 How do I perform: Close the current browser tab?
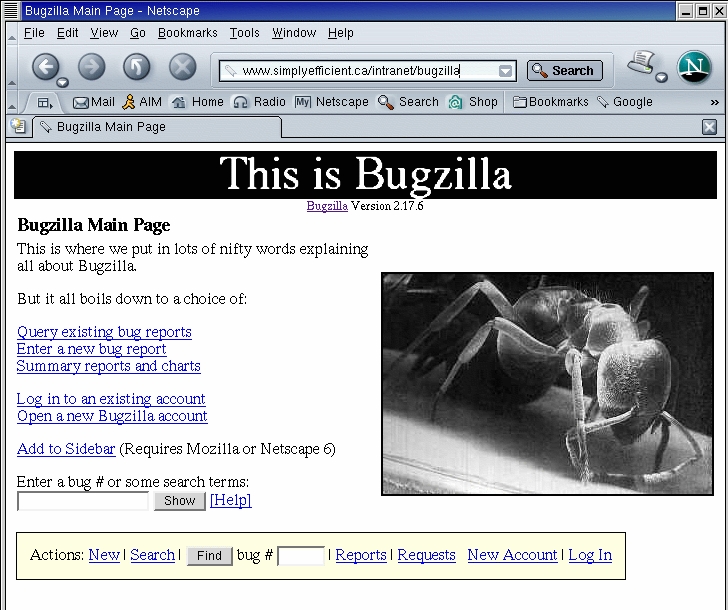709,127
